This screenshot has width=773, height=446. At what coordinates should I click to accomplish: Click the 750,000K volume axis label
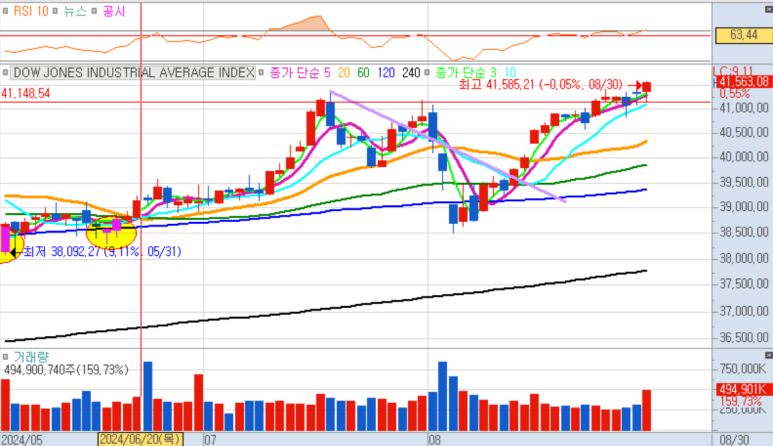click(743, 369)
